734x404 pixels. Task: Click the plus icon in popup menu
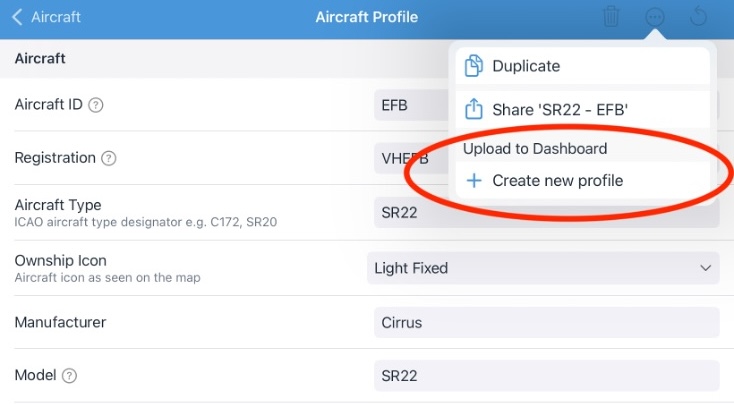[474, 181]
